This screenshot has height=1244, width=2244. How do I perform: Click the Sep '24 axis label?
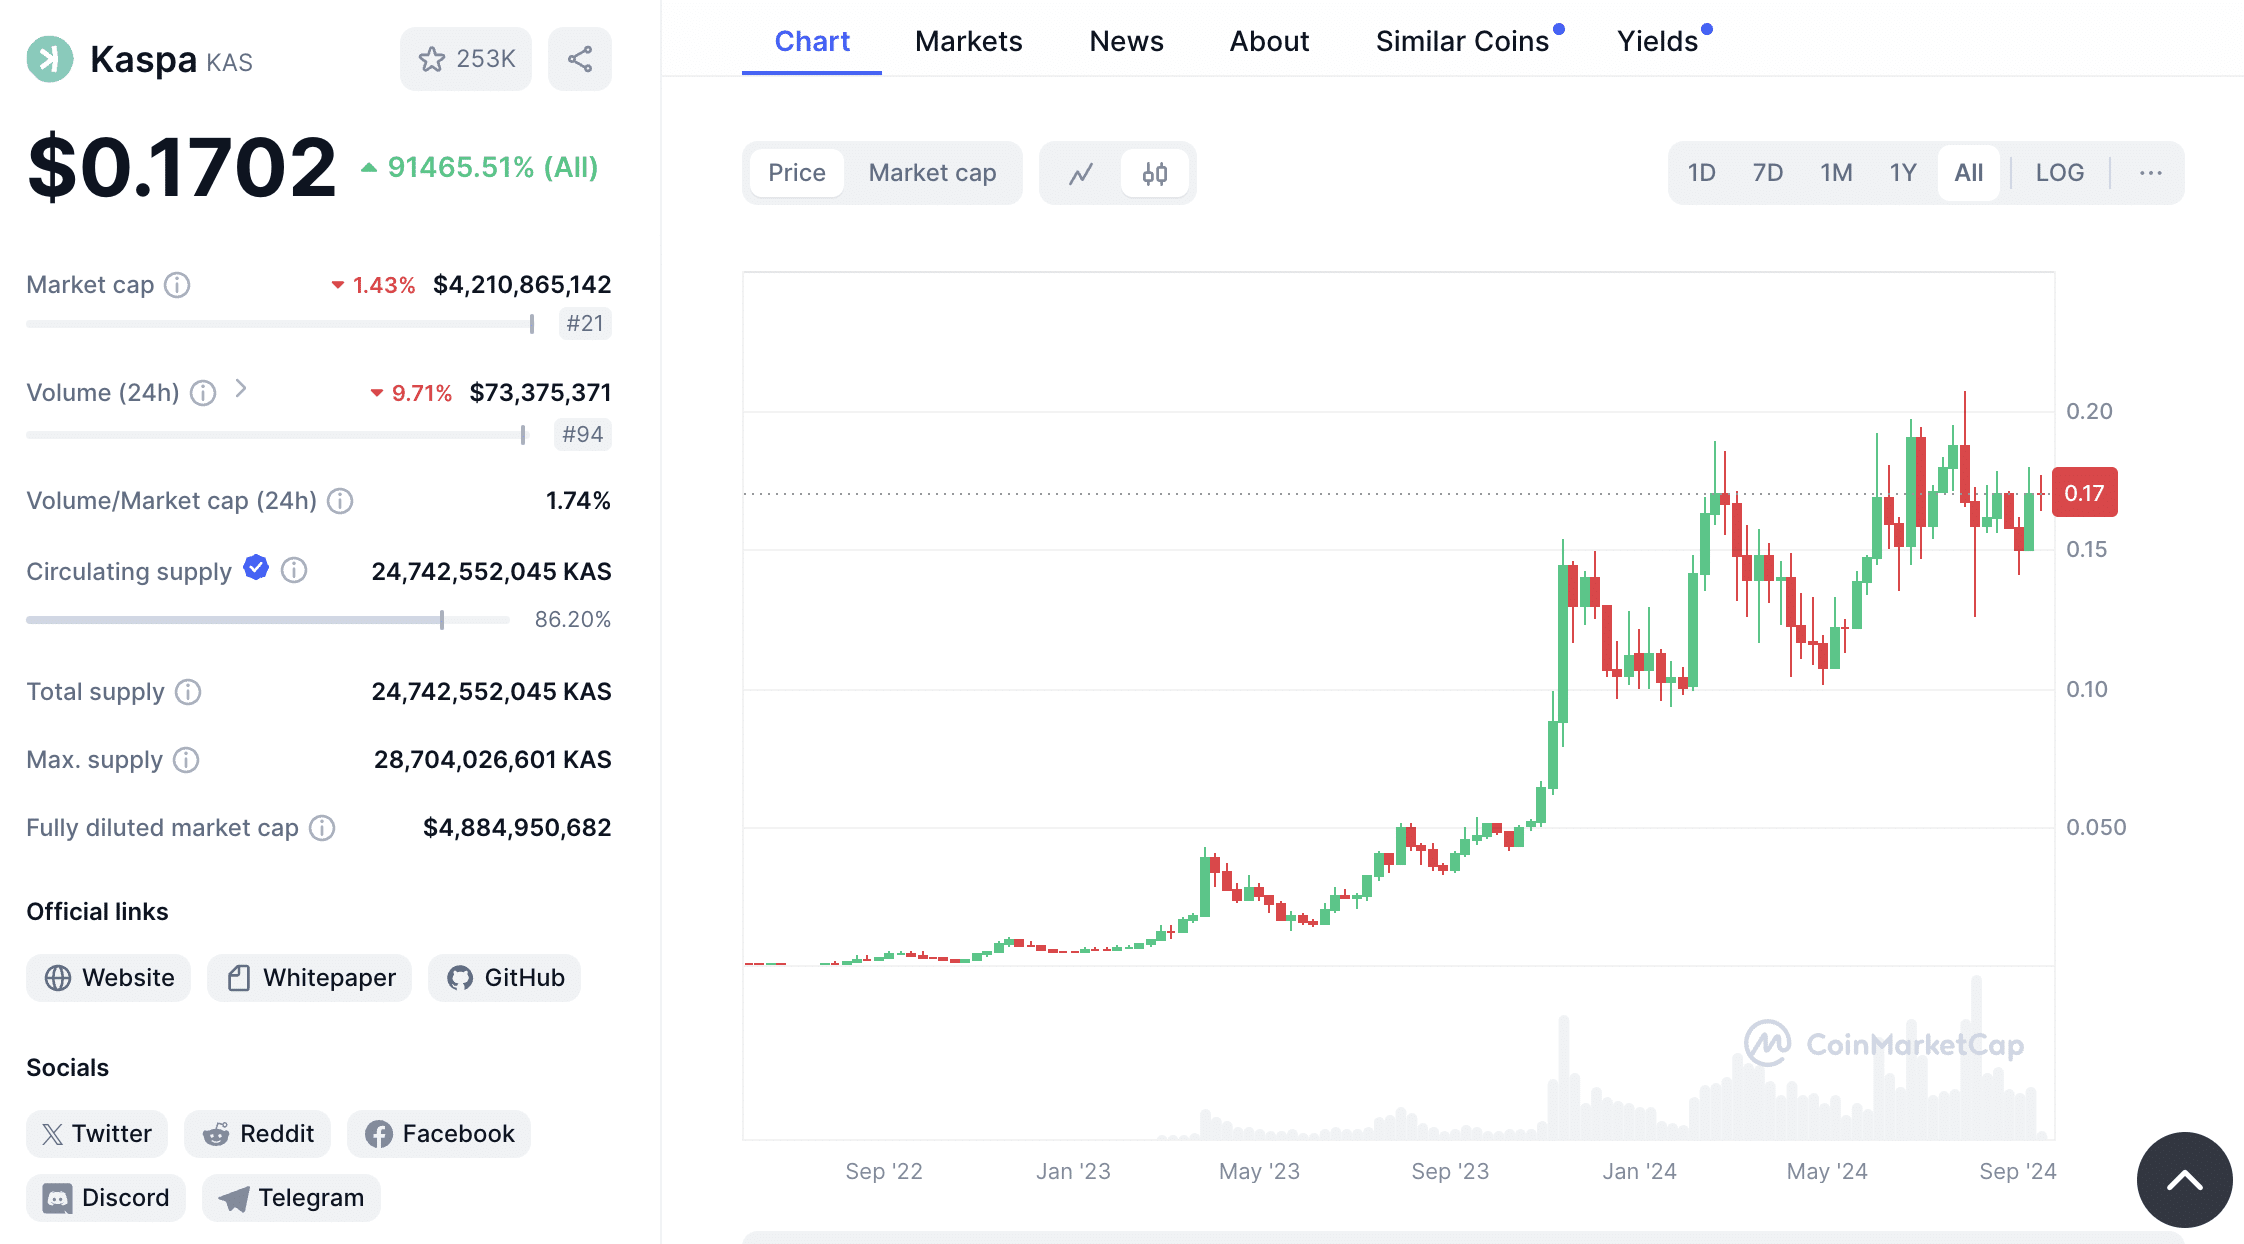click(2018, 1172)
